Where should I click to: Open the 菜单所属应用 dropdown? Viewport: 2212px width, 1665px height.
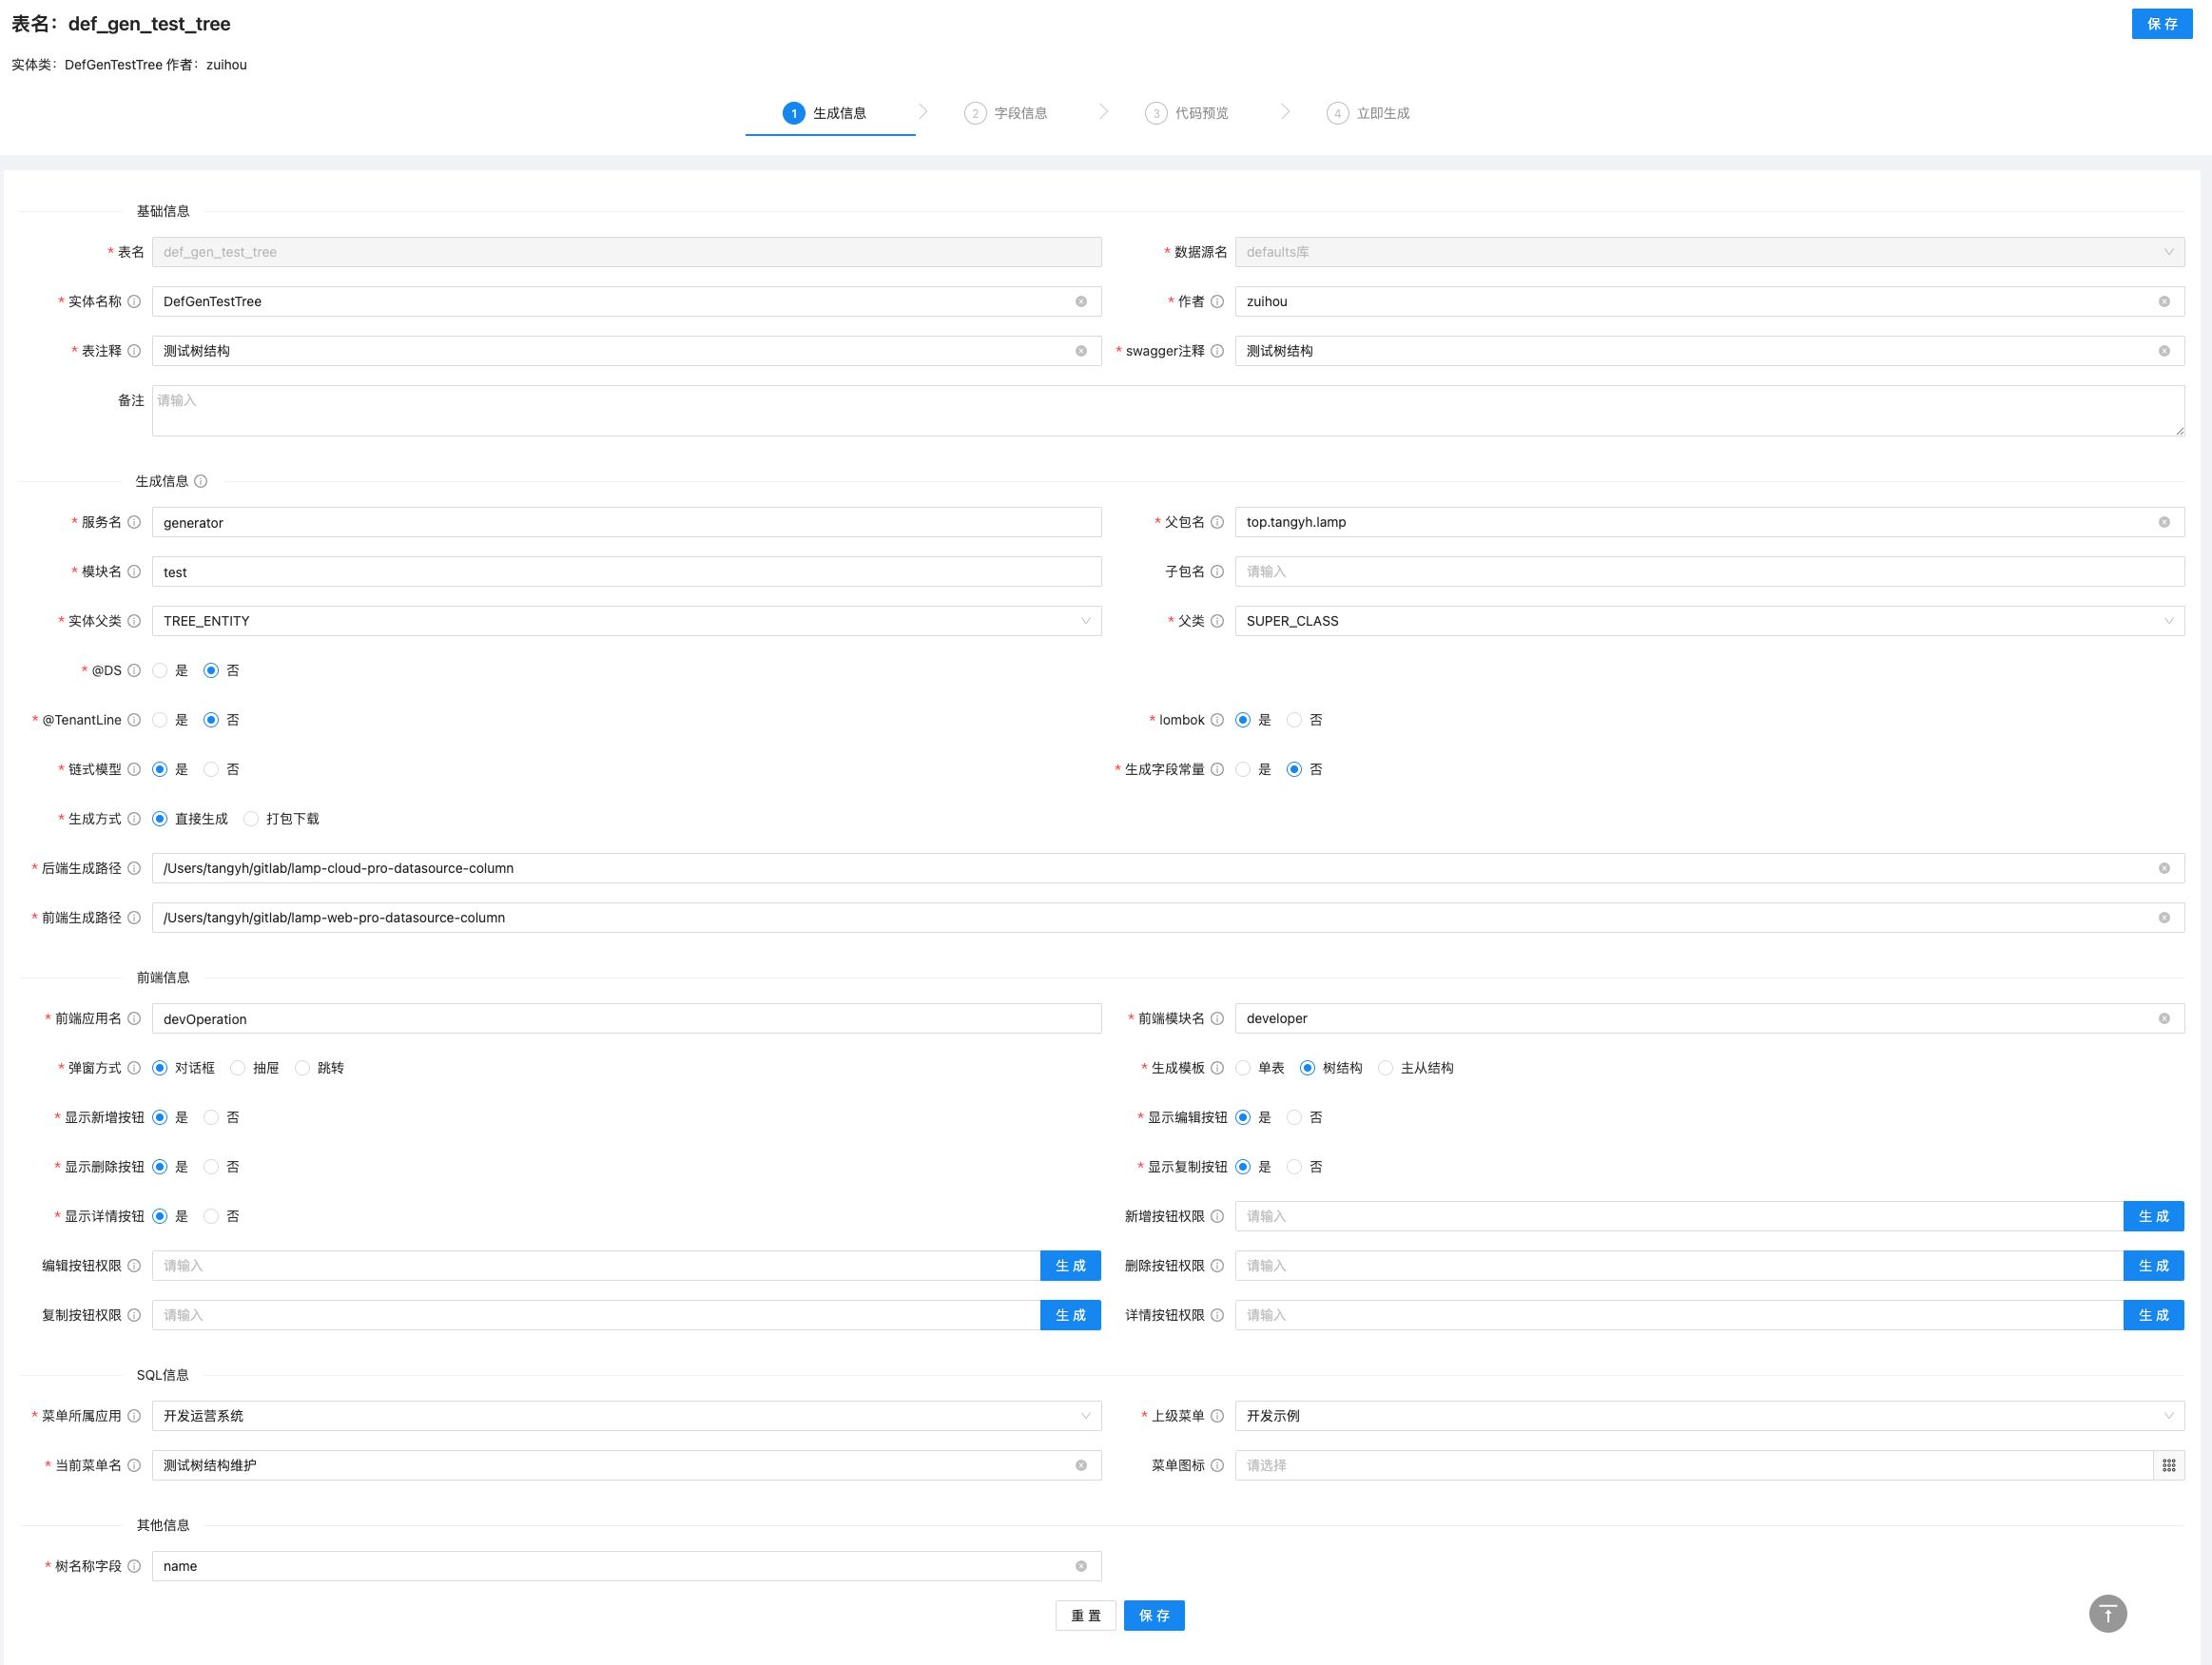pyautogui.click(x=626, y=1416)
